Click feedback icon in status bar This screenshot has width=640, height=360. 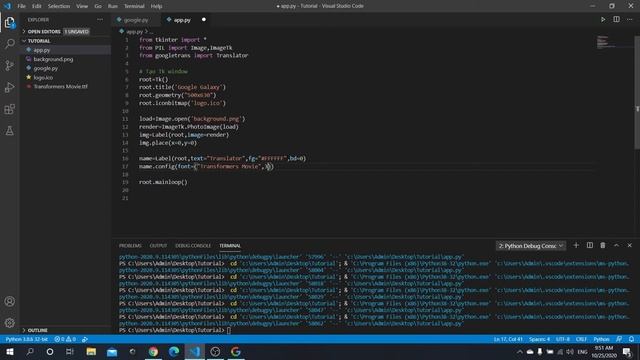pos(619,339)
